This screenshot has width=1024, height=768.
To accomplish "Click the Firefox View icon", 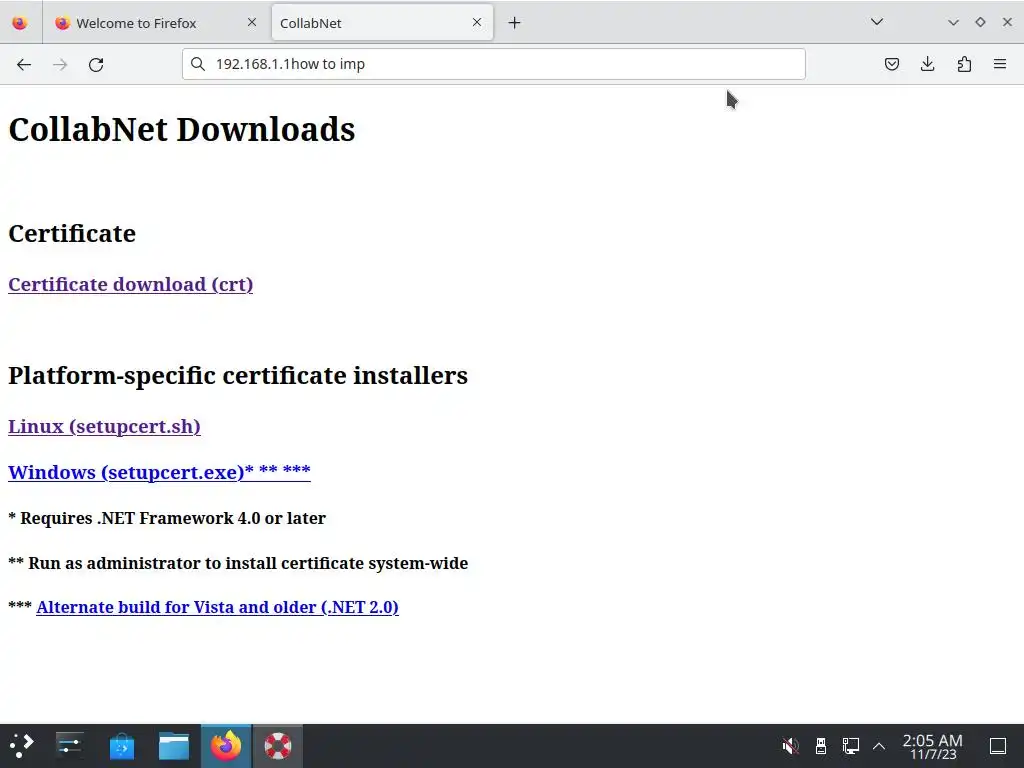I will click(x=20, y=23).
